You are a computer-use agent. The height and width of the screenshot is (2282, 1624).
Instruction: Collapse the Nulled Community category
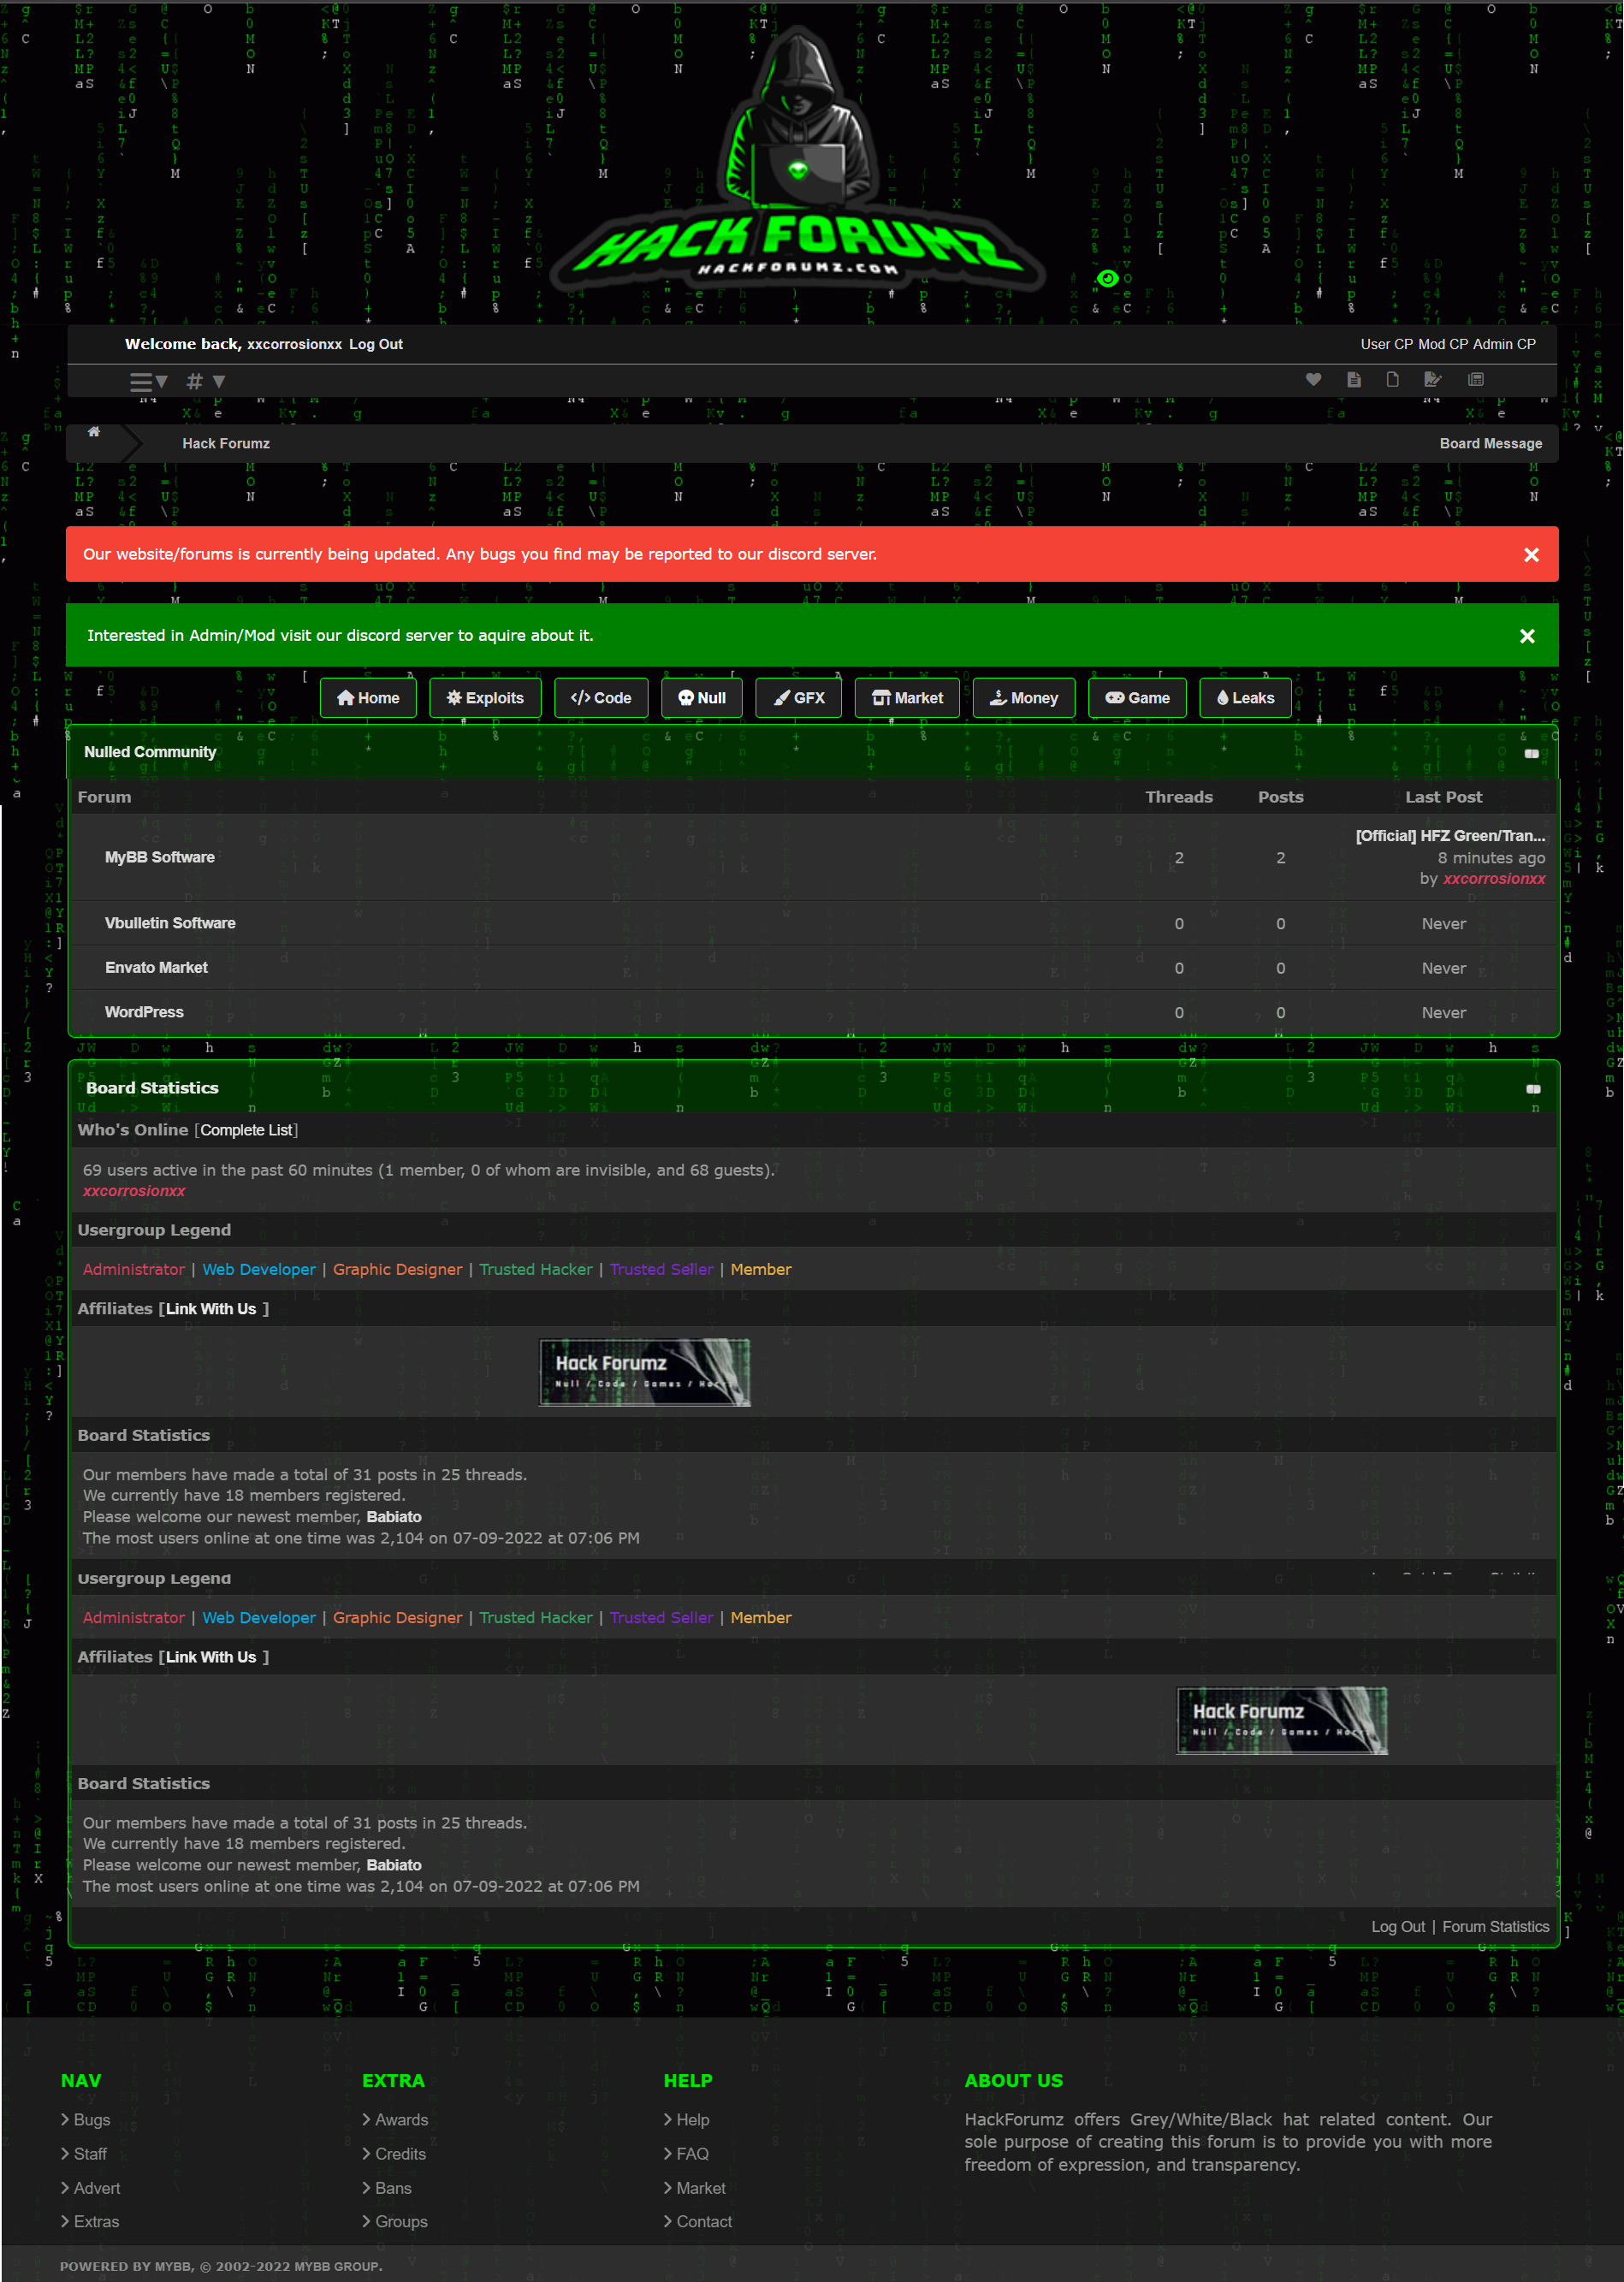[x=1530, y=753]
